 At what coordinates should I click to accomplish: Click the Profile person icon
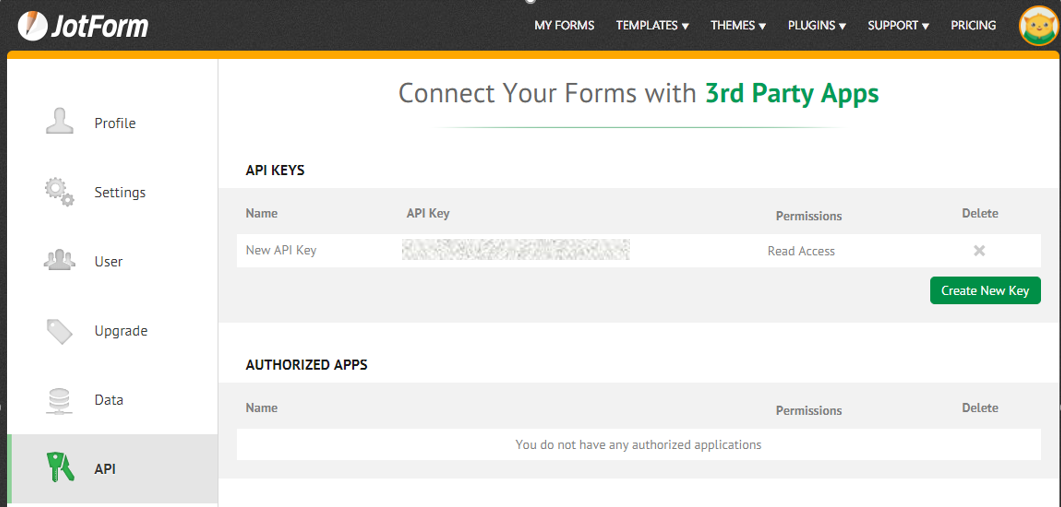(x=60, y=123)
